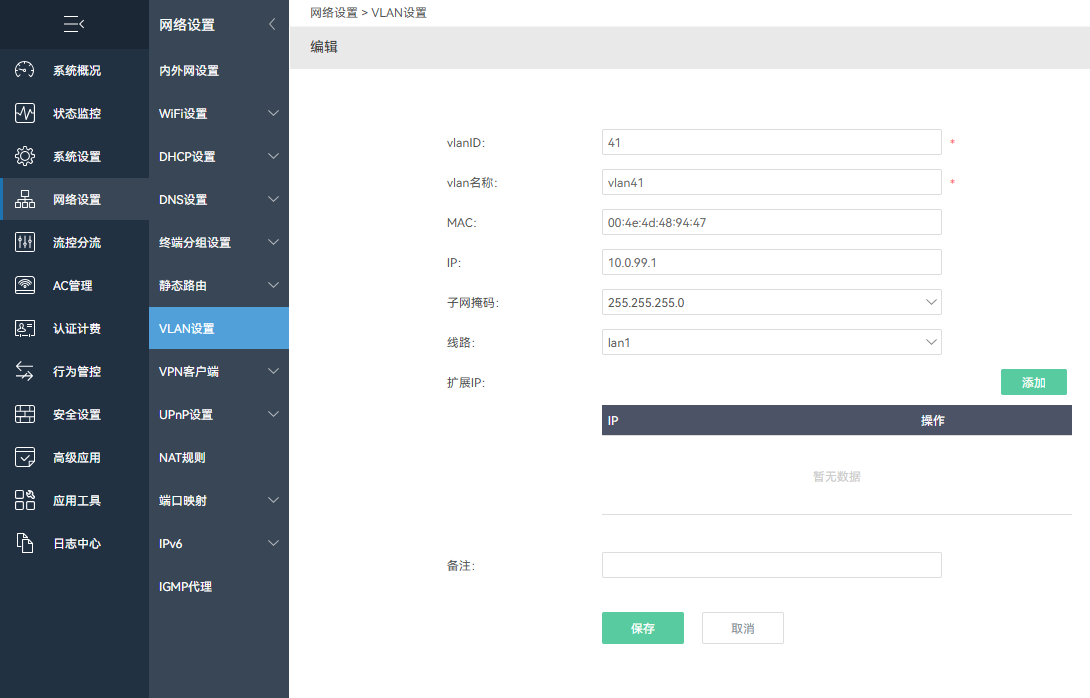
Task: Collapse the main sidebar with hamburger icon
Action: click(x=74, y=24)
